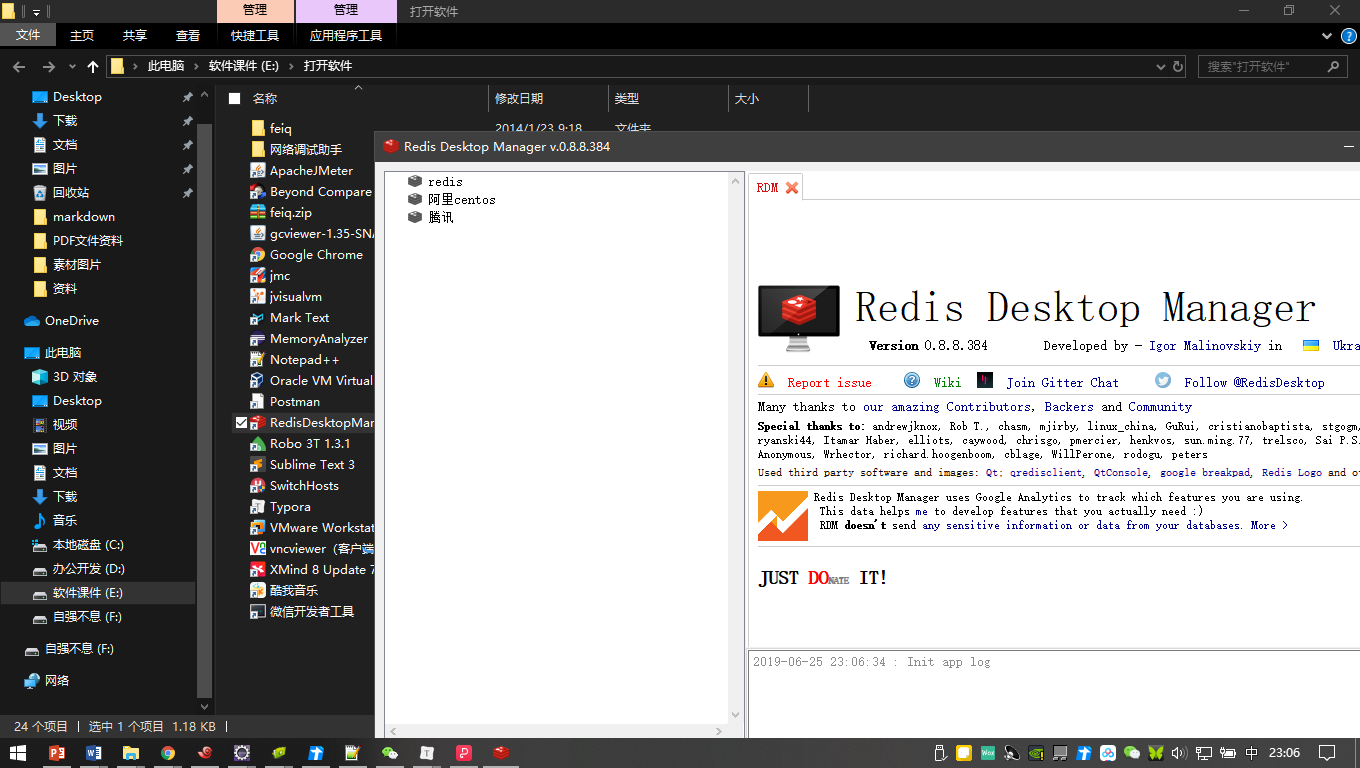This screenshot has width=1360, height=768.
Task: Open the Join Gitter Chat link
Action: [1062, 383]
